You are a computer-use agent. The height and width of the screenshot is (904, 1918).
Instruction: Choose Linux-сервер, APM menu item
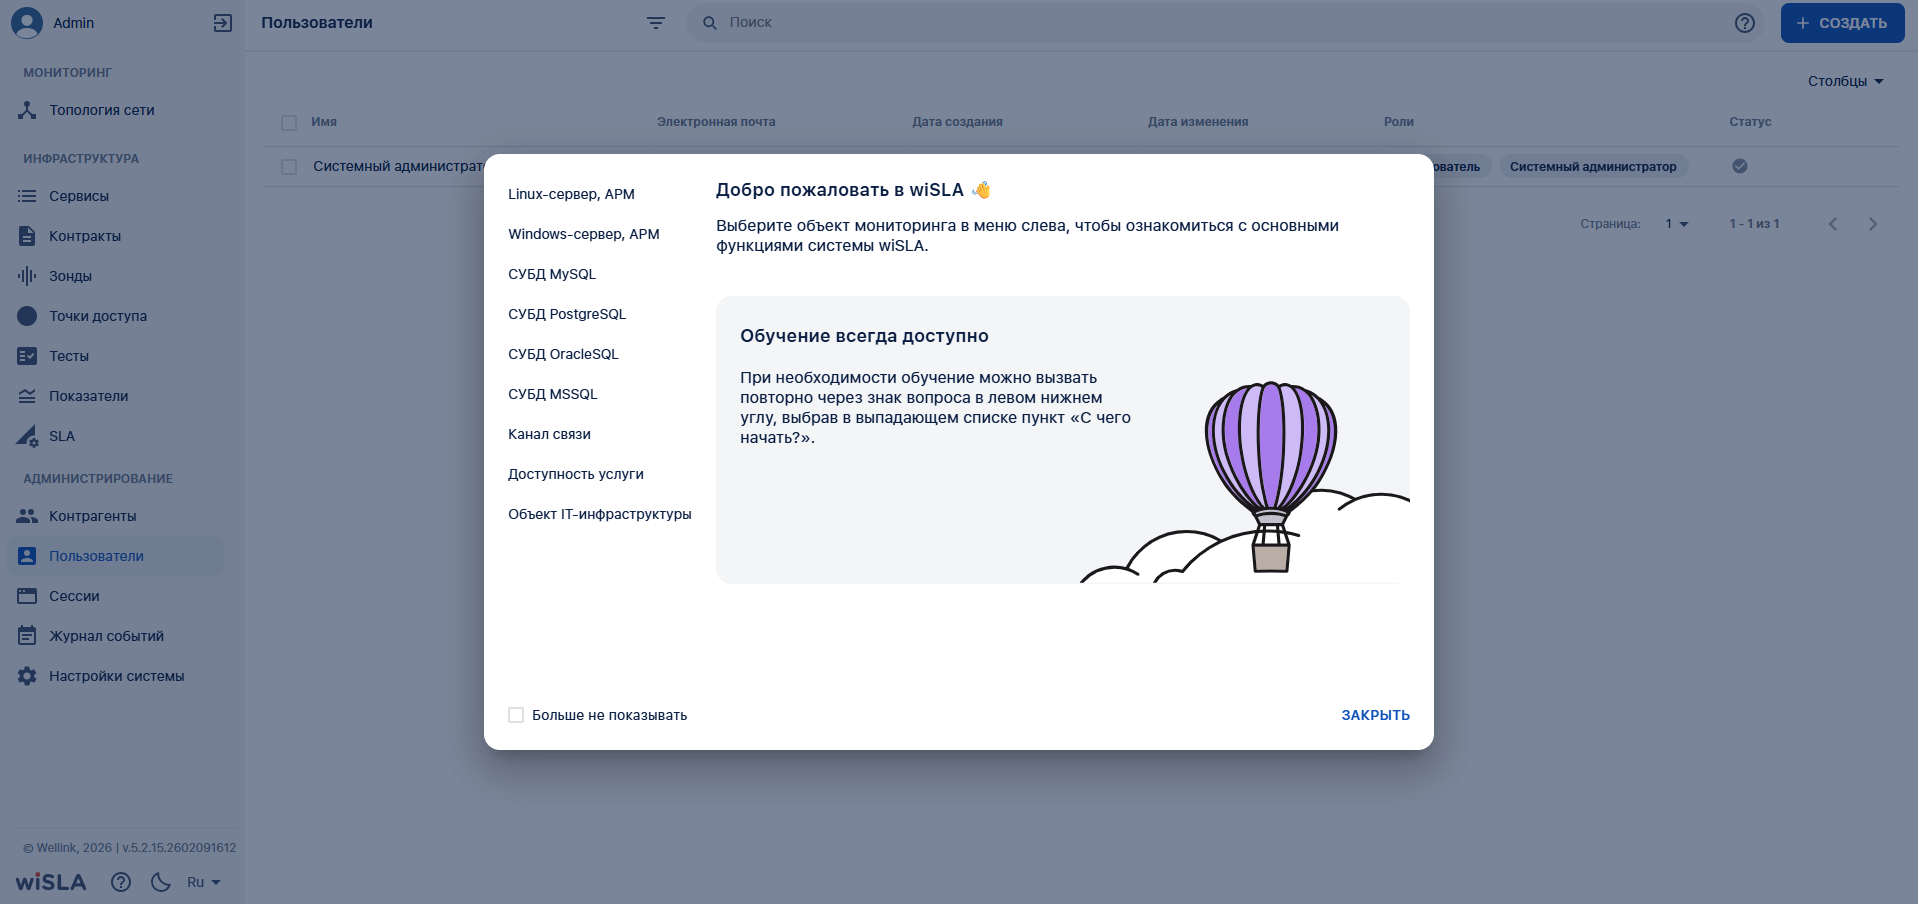(571, 194)
